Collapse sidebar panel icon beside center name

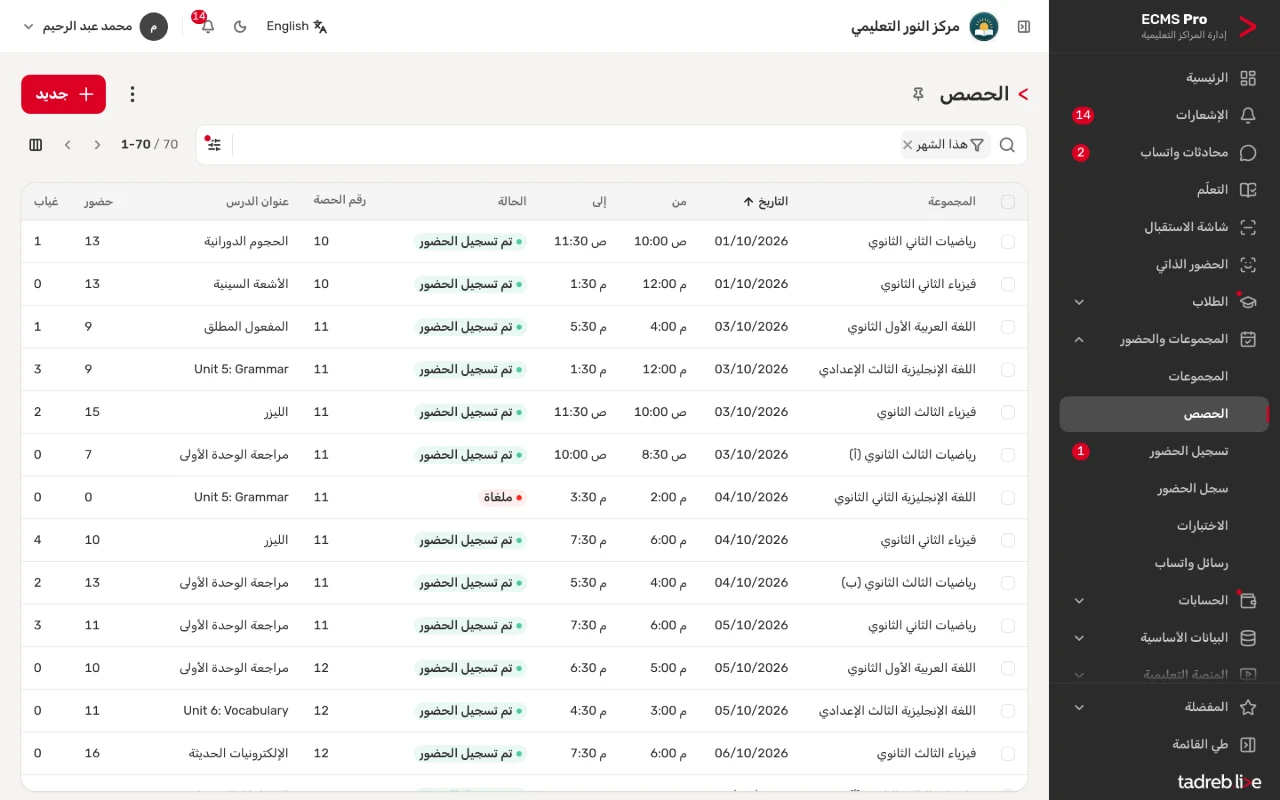point(1023,27)
